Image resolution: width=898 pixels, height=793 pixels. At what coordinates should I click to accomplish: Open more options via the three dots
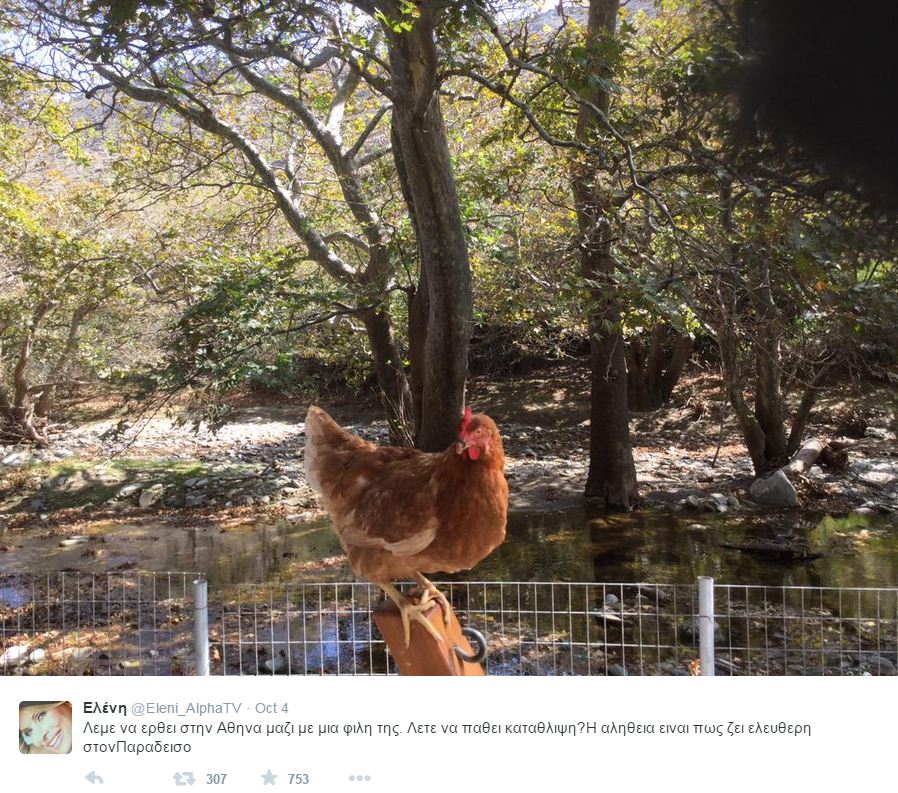[360, 778]
